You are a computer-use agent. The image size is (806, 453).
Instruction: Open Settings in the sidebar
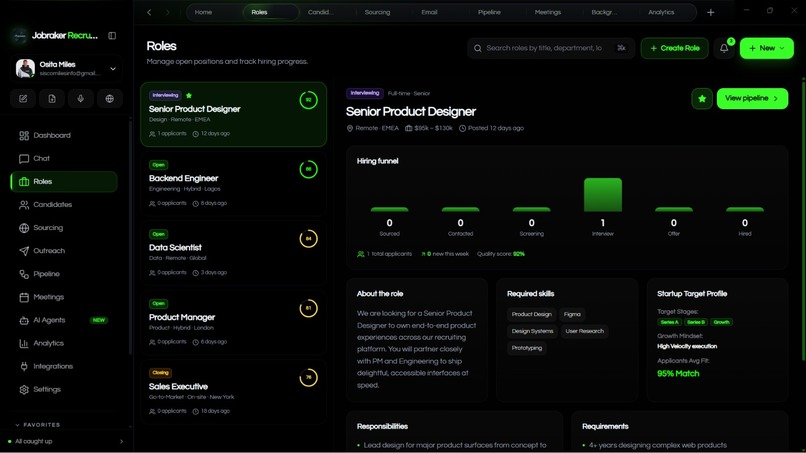pos(64,390)
